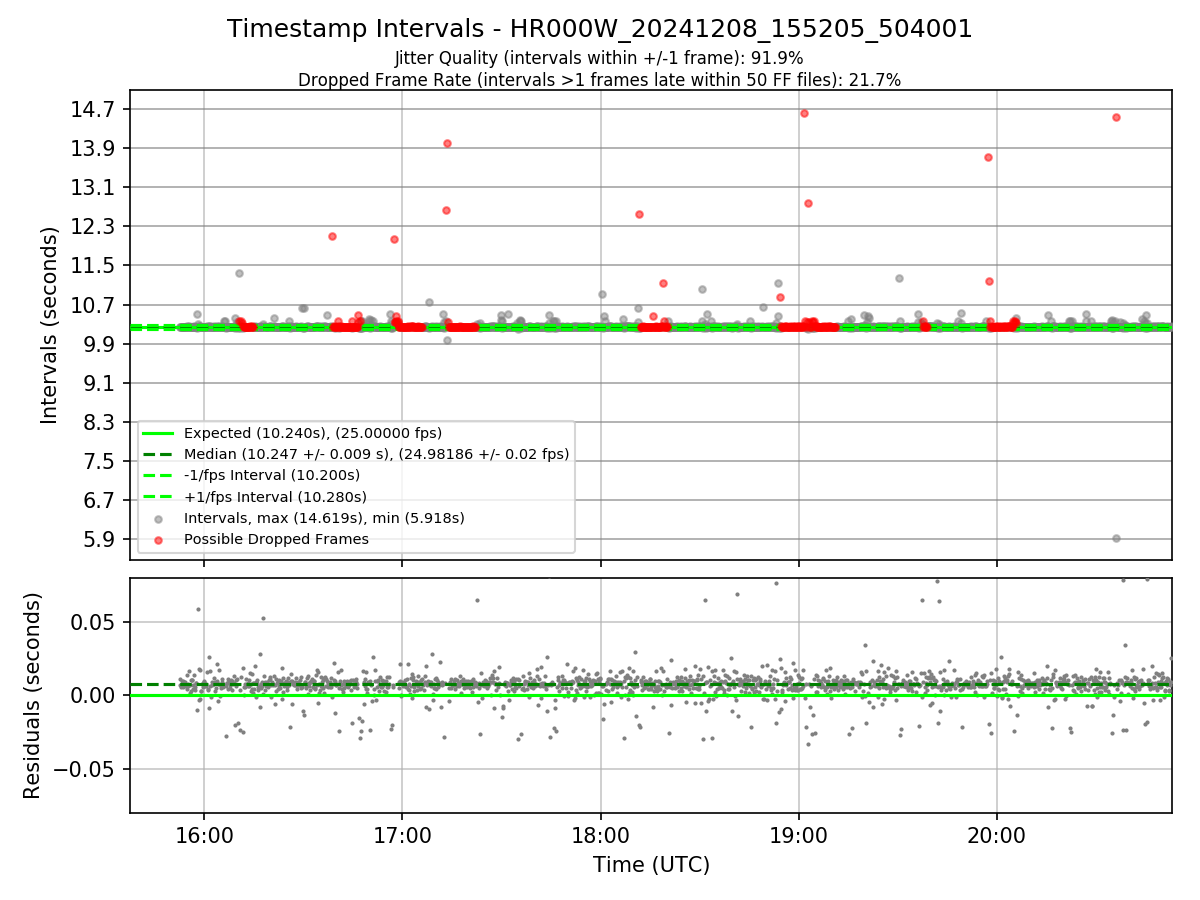Image resolution: width=1200 pixels, height=900 pixels.
Task: Select legend entry 'Intervals, max (14.619s), min (5.918s)'
Action: (324, 518)
